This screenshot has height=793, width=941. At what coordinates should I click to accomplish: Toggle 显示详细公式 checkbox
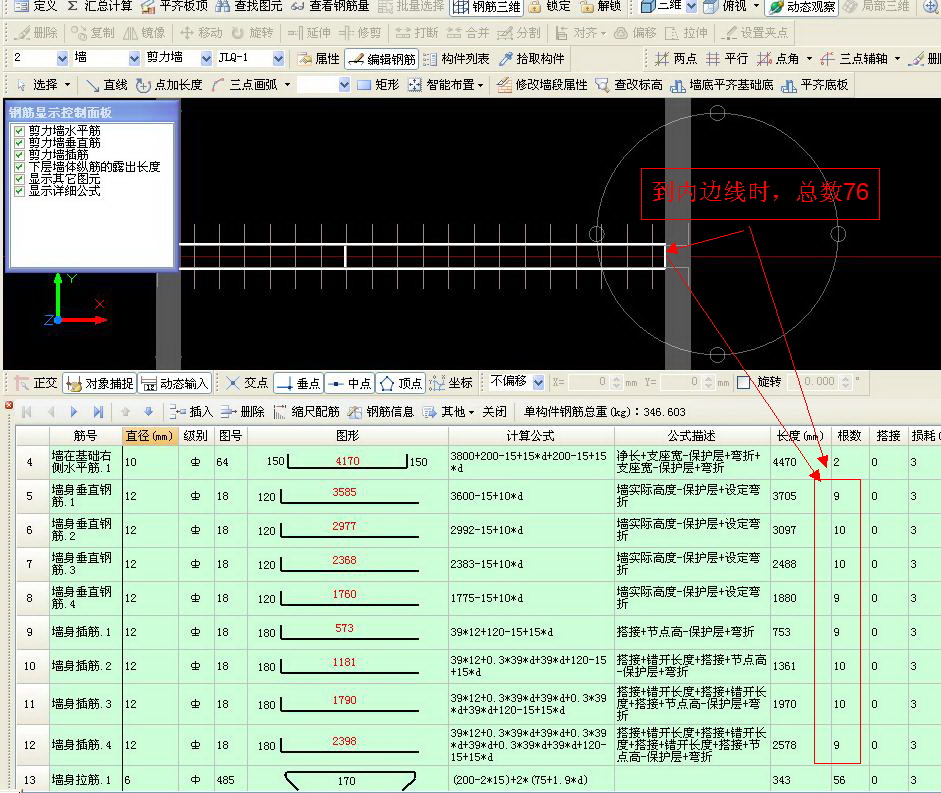pyautogui.click(x=19, y=191)
